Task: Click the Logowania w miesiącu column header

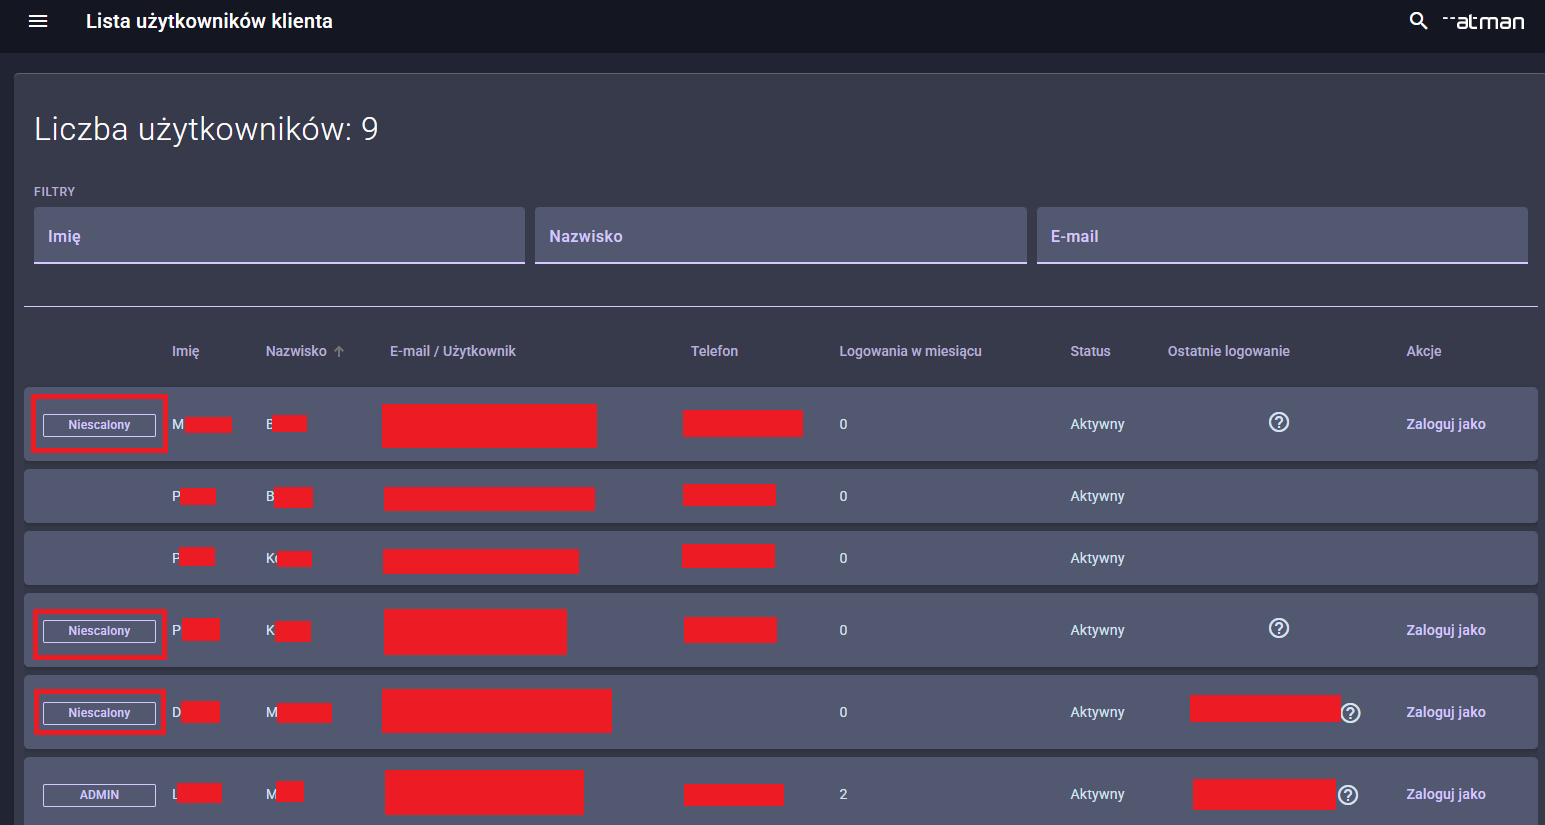Action: point(910,351)
